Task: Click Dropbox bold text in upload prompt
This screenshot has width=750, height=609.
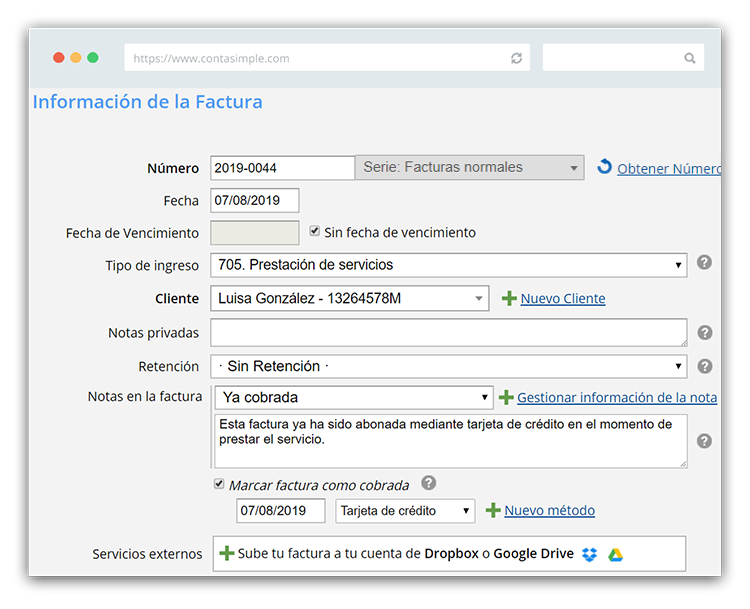Action: [x=451, y=554]
